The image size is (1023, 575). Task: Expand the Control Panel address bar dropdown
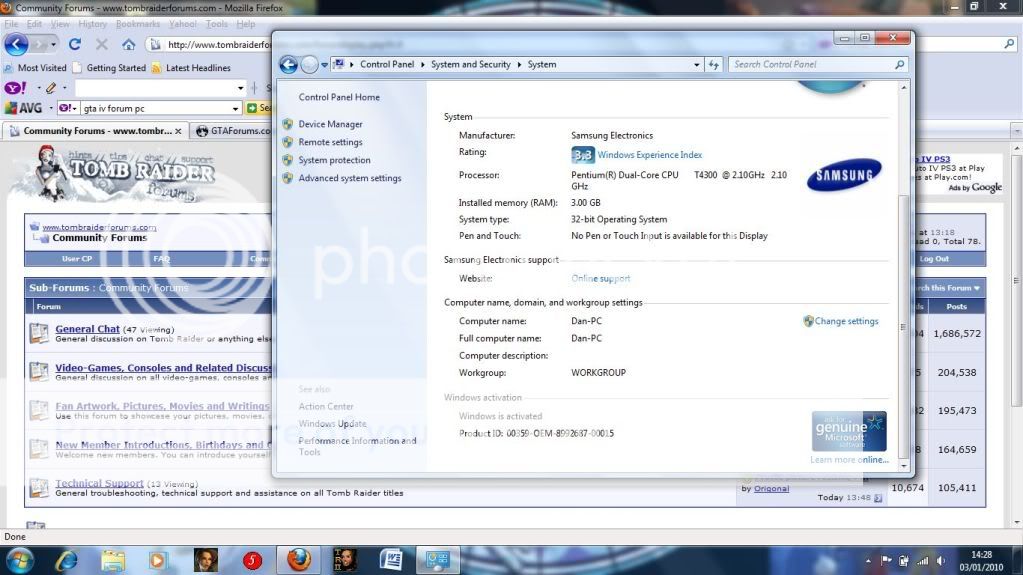pos(697,65)
